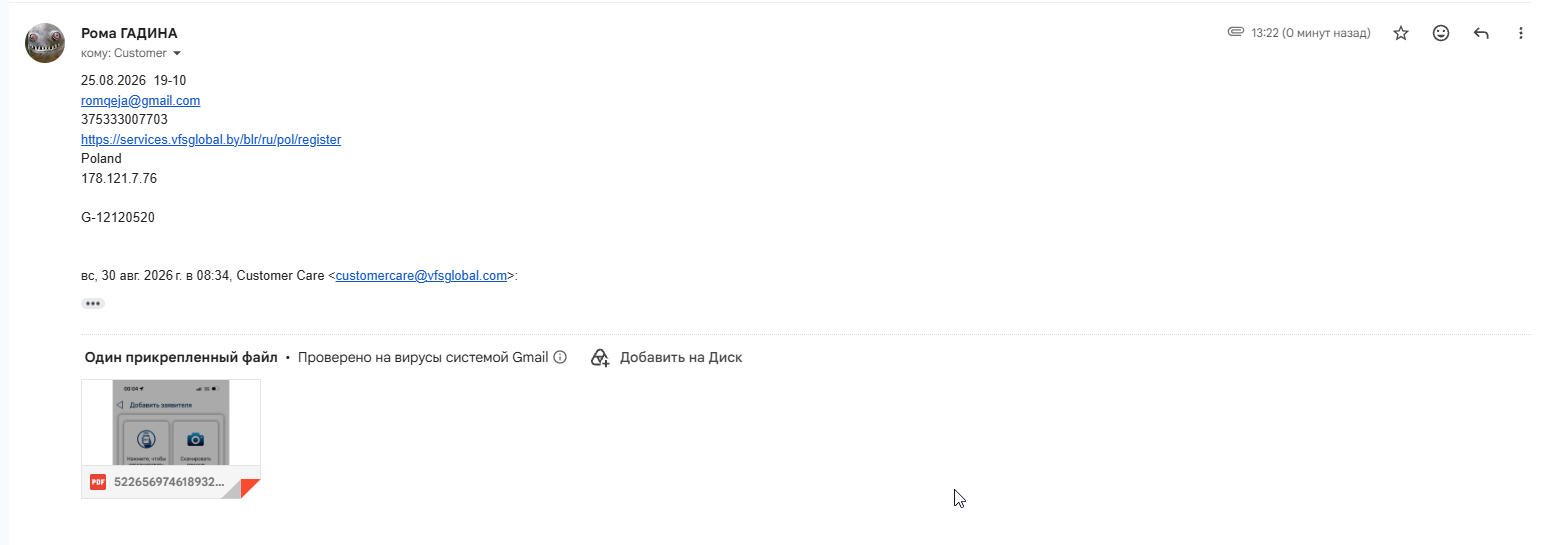Viewport: 1550px width, 545px height.
Task: Expand recipient details arrow next to Customer
Action: coord(177,53)
